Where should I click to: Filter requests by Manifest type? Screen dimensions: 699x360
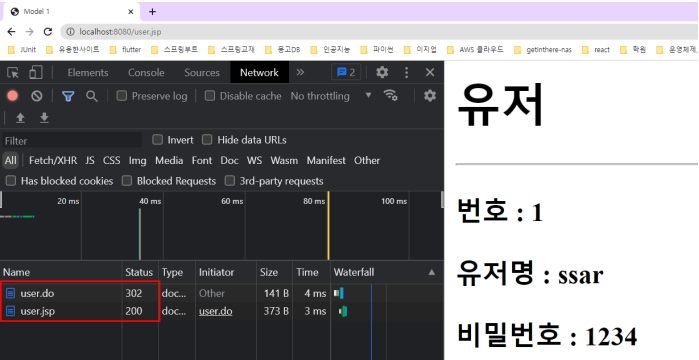click(x=326, y=160)
